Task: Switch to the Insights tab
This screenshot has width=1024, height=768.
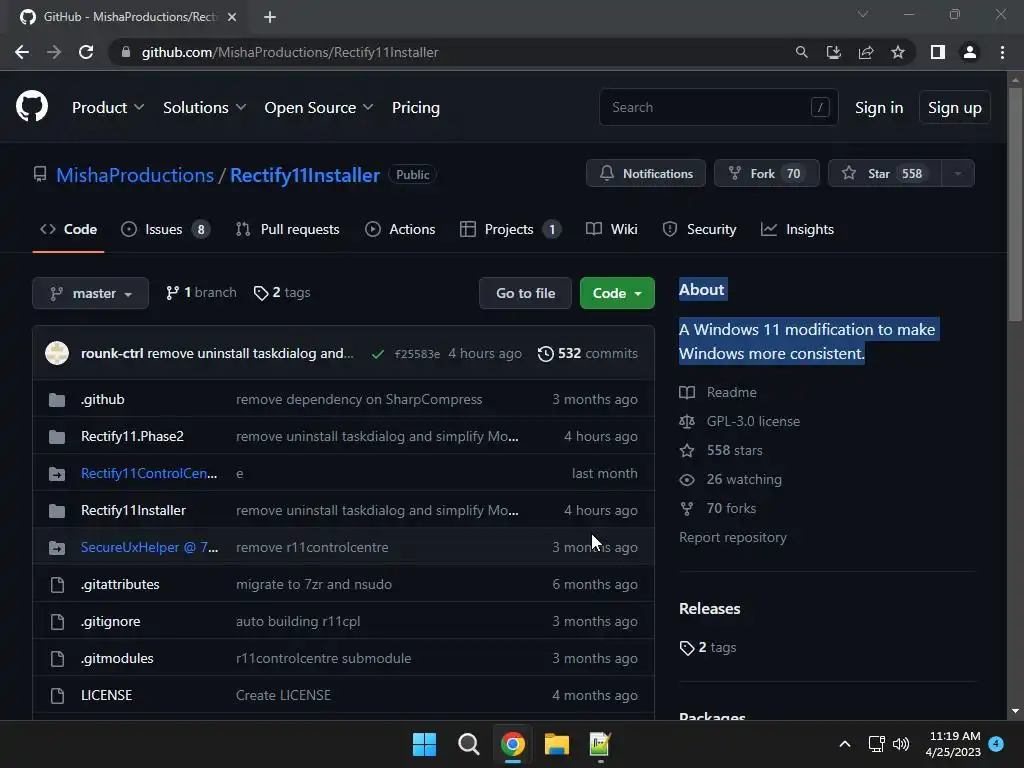Action: [797, 229]
